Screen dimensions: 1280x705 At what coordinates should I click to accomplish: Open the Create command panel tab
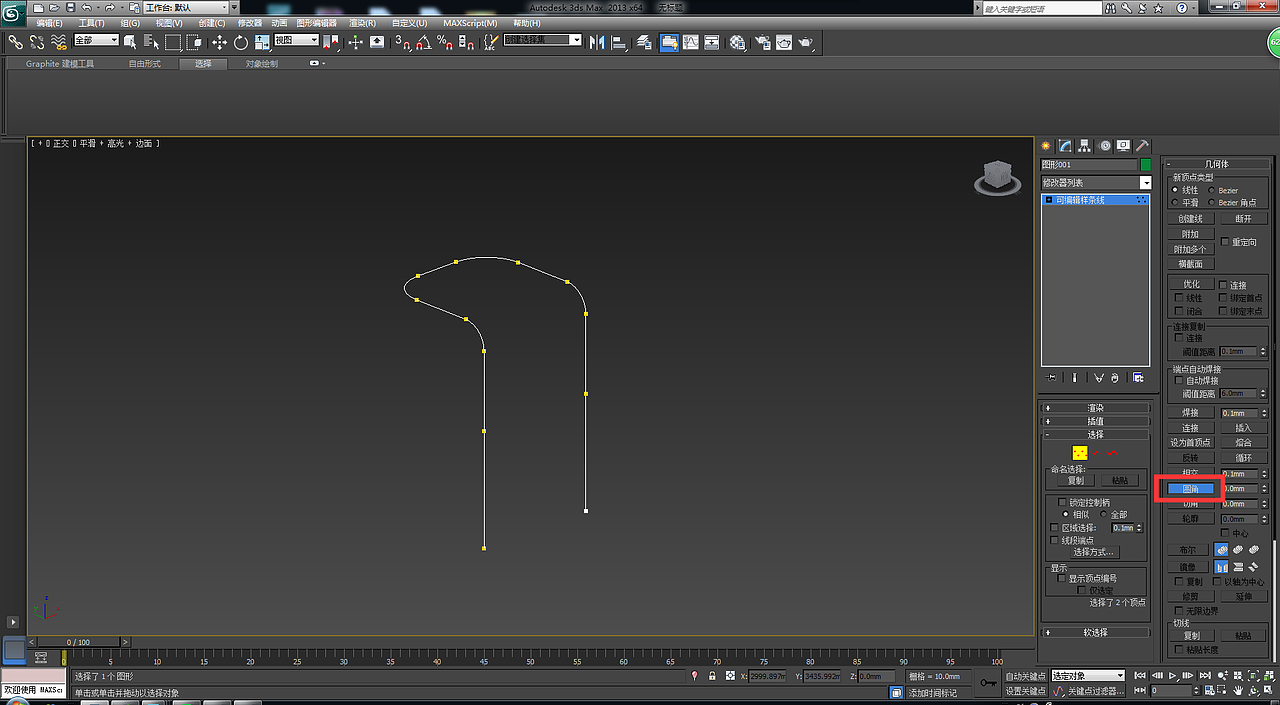coord(1047,145)
